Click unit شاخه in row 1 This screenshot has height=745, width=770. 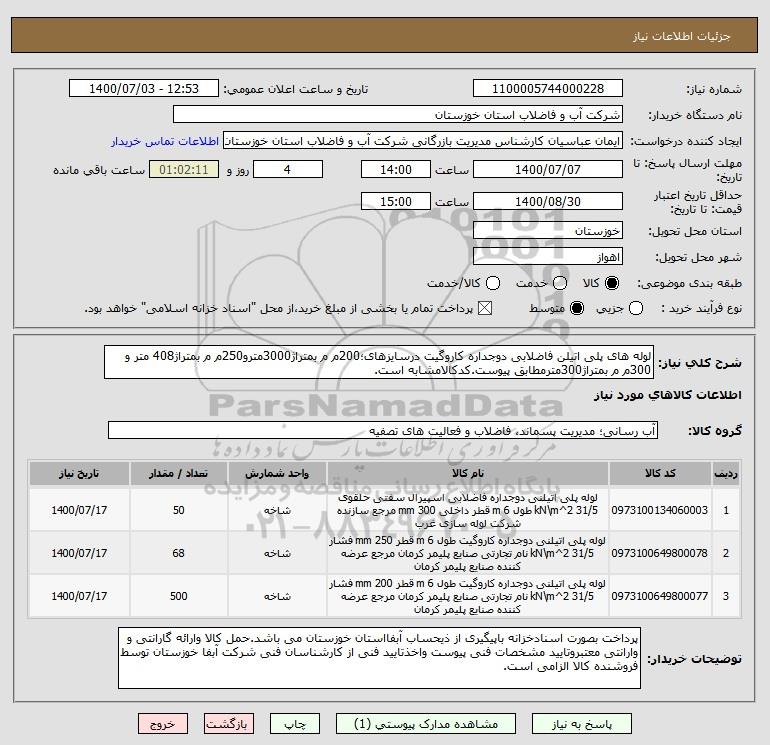pyautogui.click(x=277, y=510)
